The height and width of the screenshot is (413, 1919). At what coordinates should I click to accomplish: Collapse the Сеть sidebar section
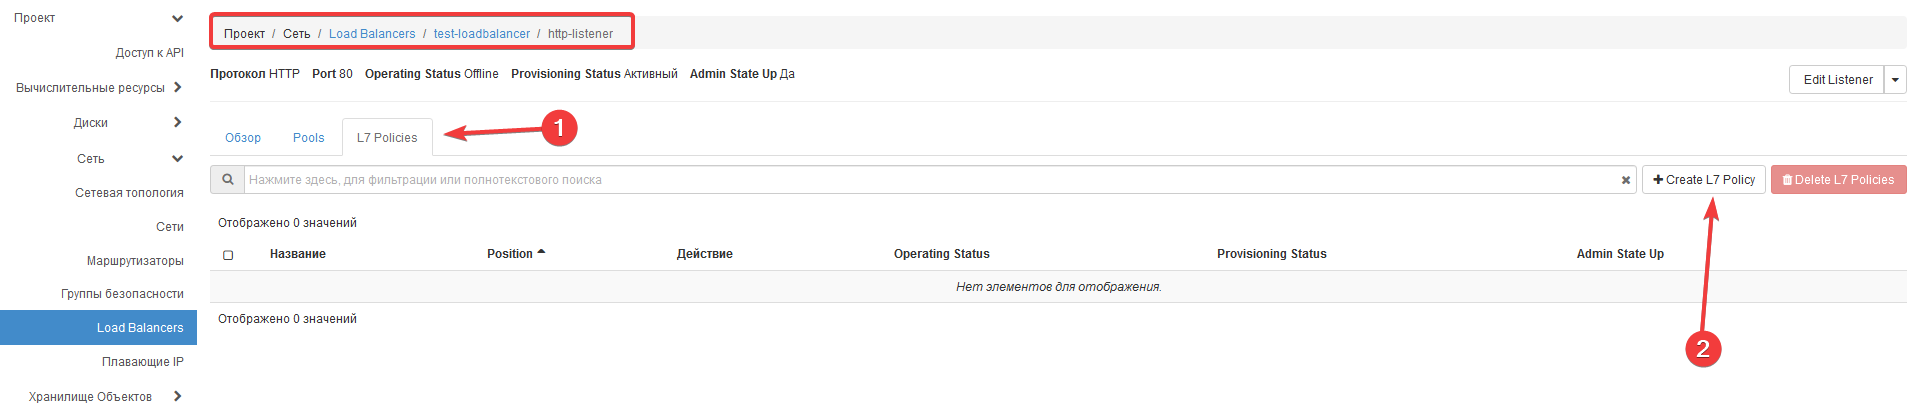[177, 158]
